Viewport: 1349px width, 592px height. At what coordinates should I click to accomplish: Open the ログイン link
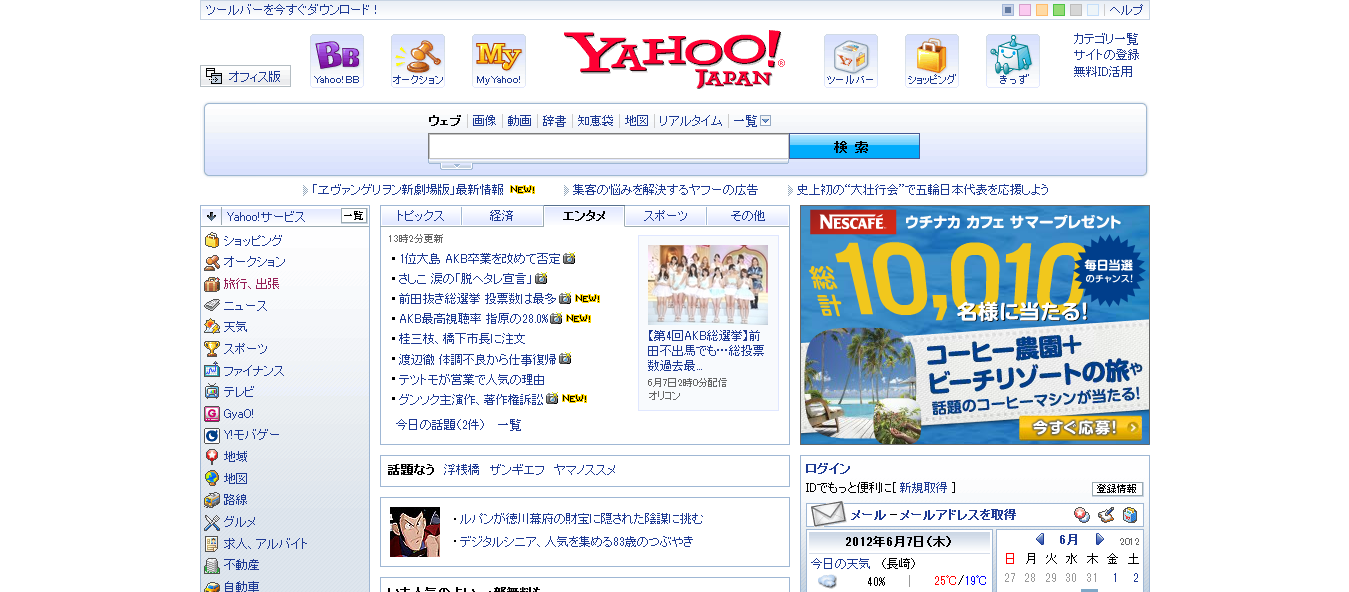(x=828, y=468)
